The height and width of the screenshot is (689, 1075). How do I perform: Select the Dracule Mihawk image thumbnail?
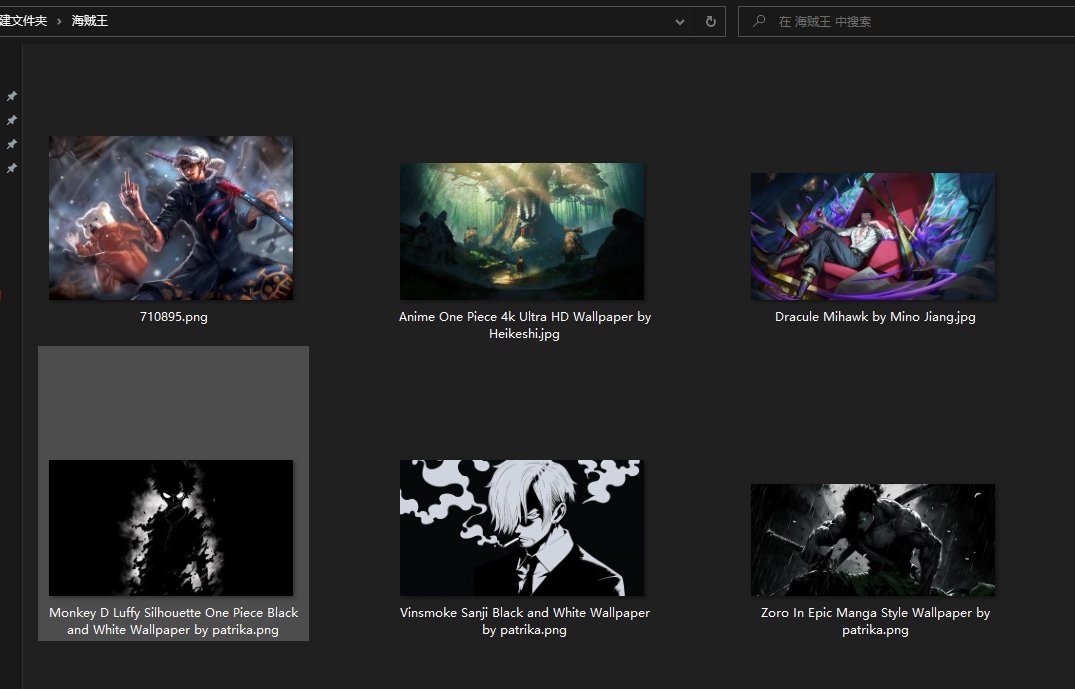(873, 236)
